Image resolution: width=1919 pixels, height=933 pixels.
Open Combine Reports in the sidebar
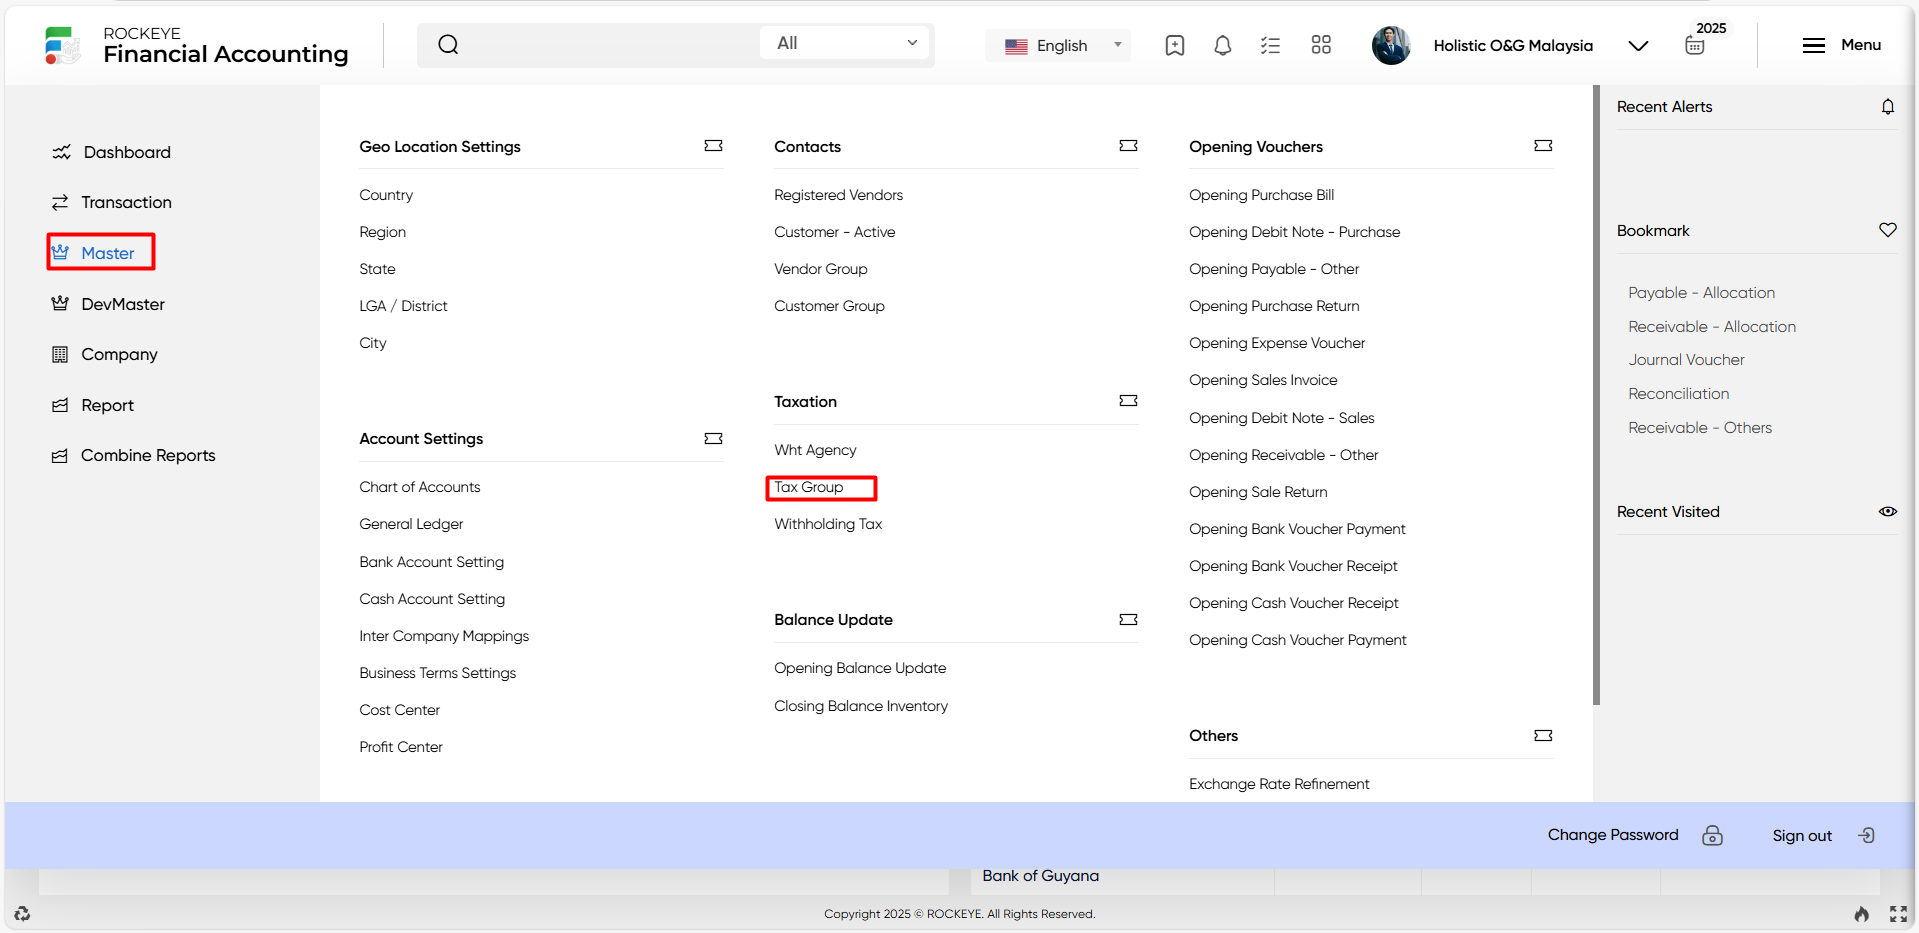click(x=133, y=455)
